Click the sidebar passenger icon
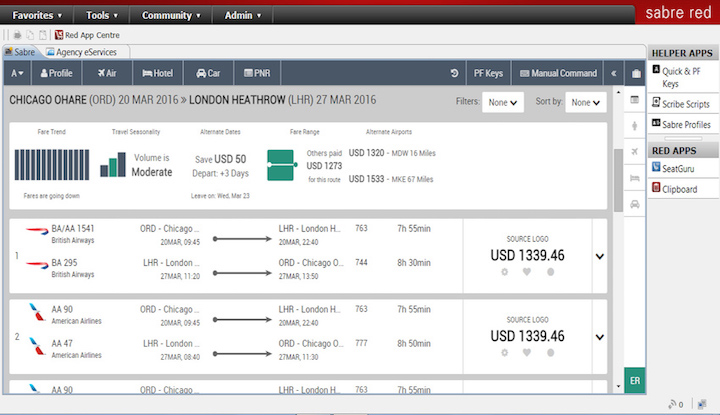Image resolution: width=720 pixels, height=415 pixels. (635, 125)
